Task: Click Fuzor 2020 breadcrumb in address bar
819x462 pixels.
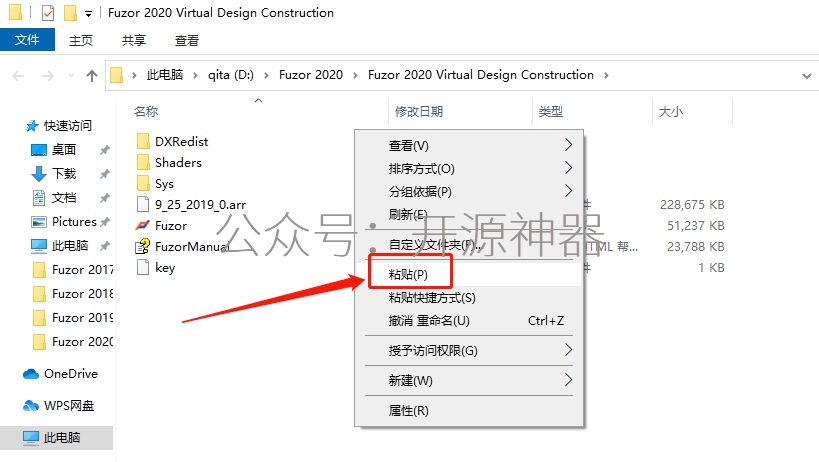Action: coord(311,75)
